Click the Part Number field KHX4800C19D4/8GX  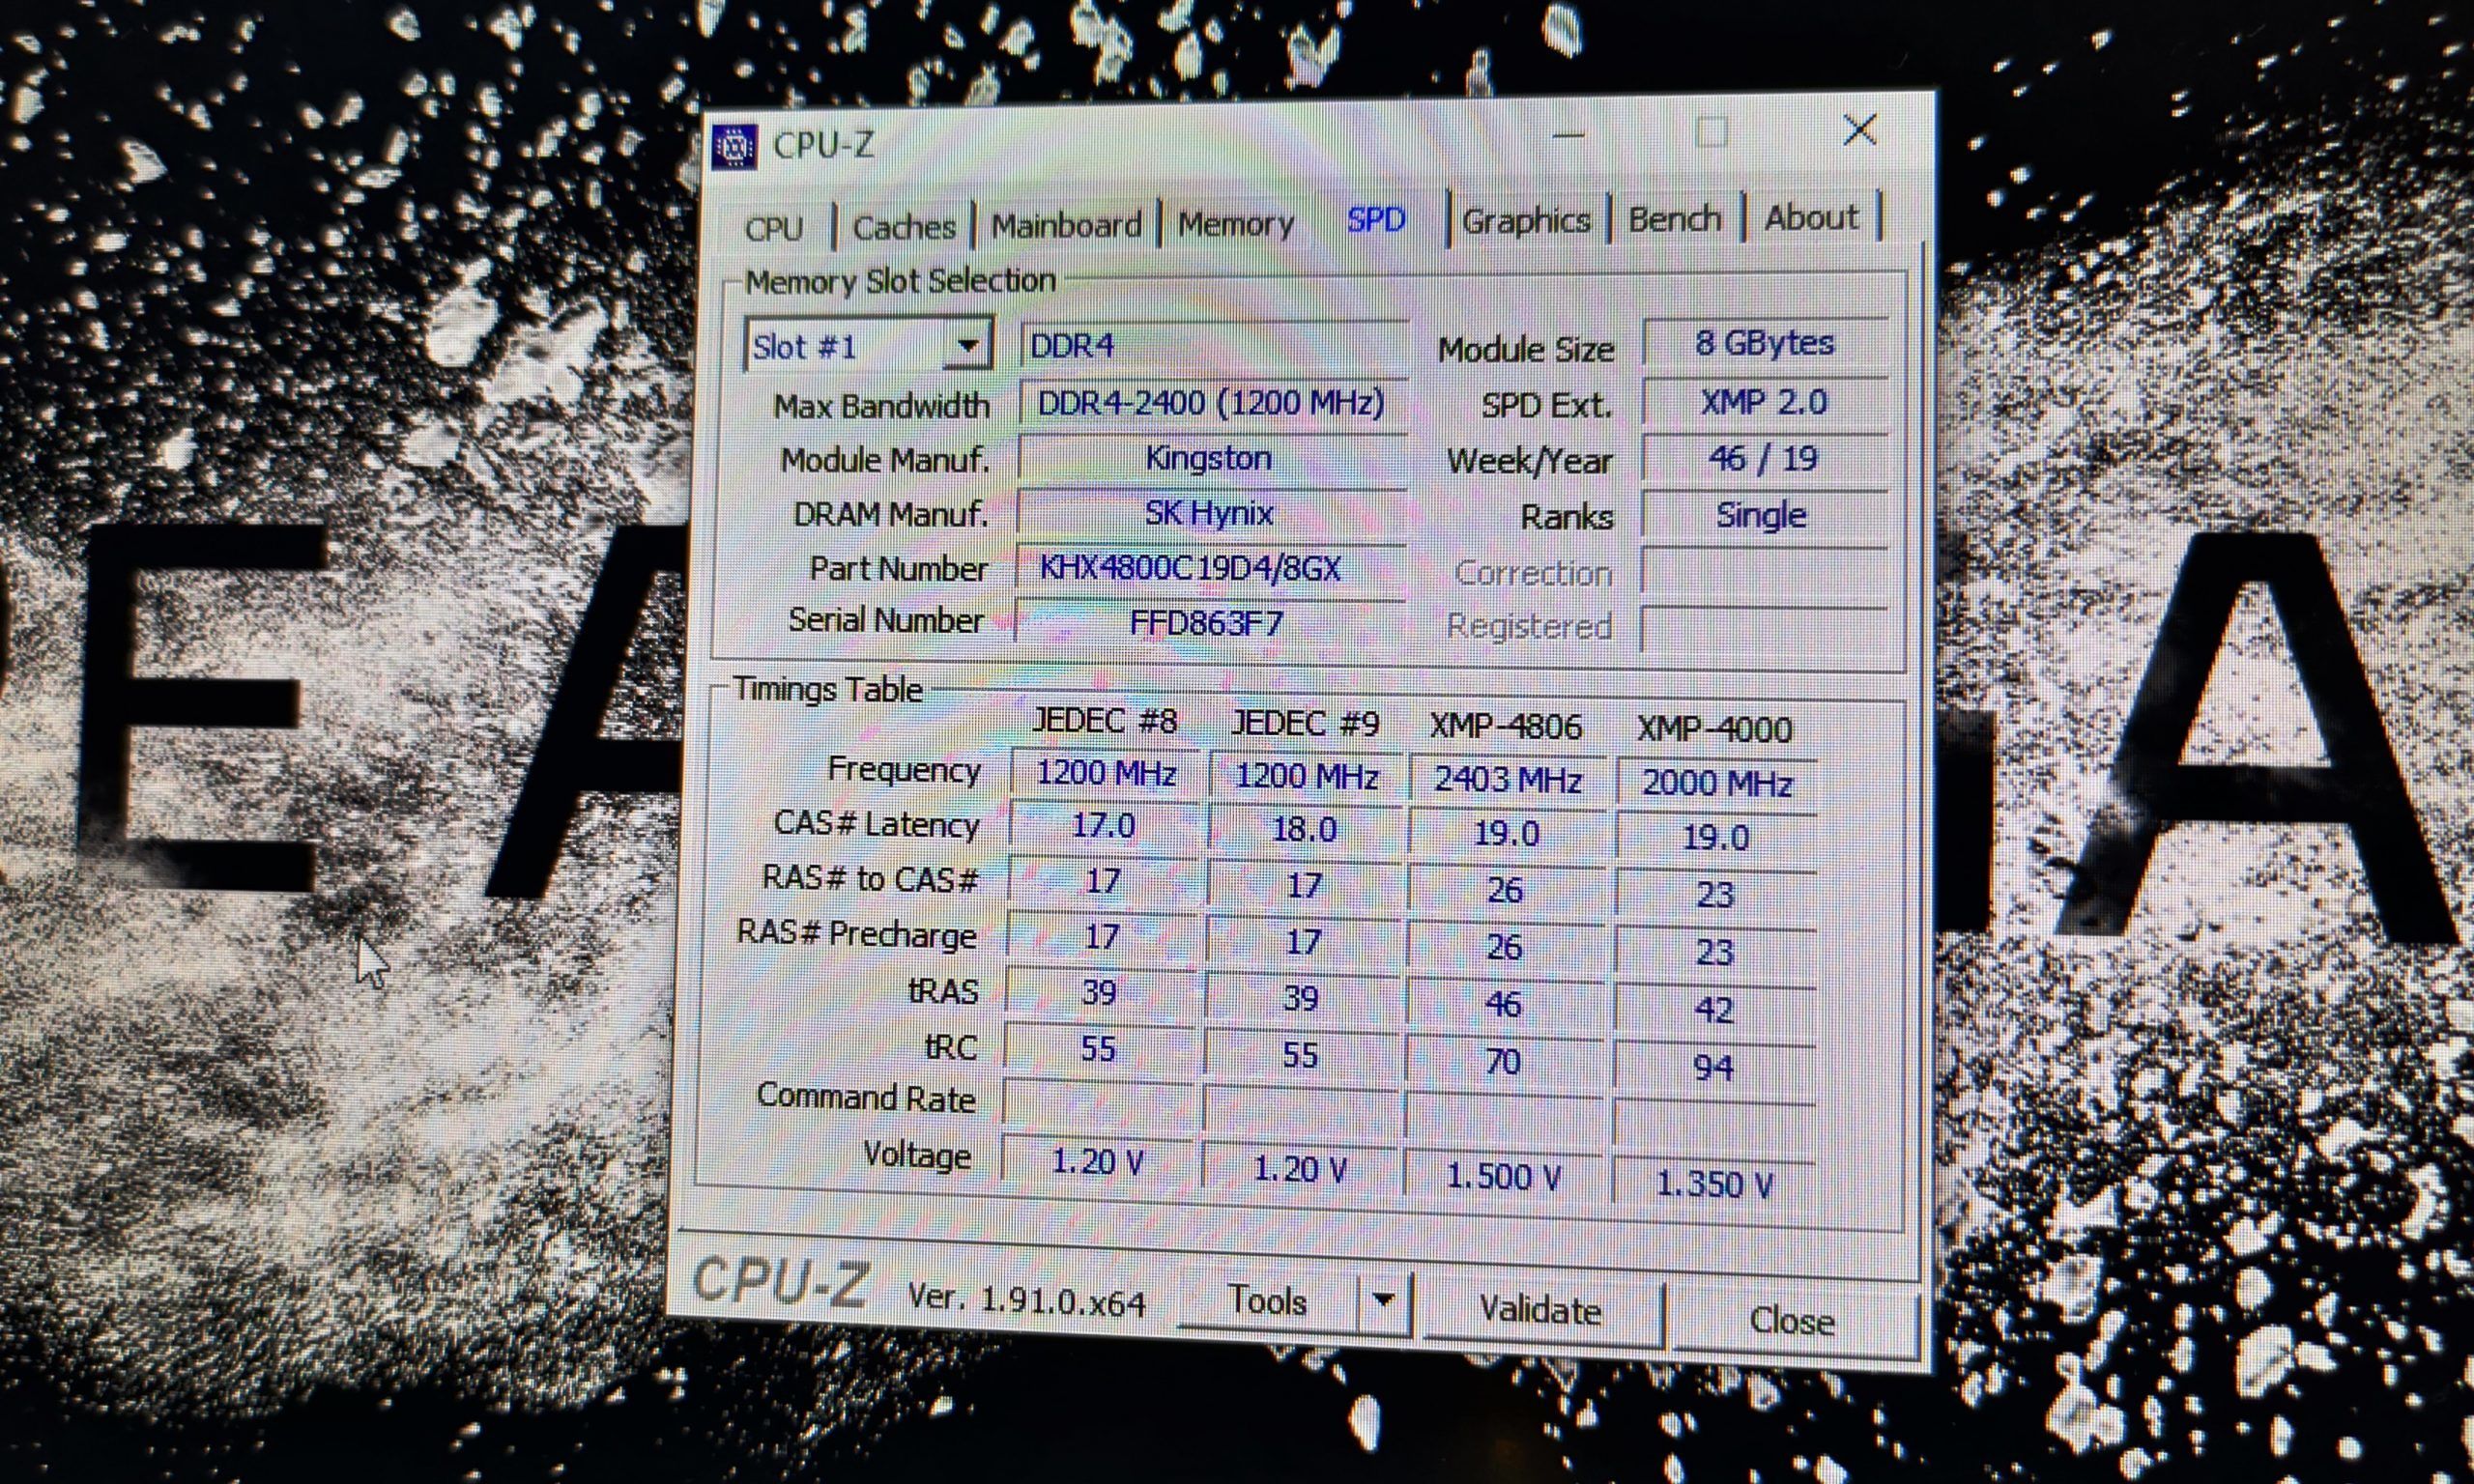click(1190, 569)
